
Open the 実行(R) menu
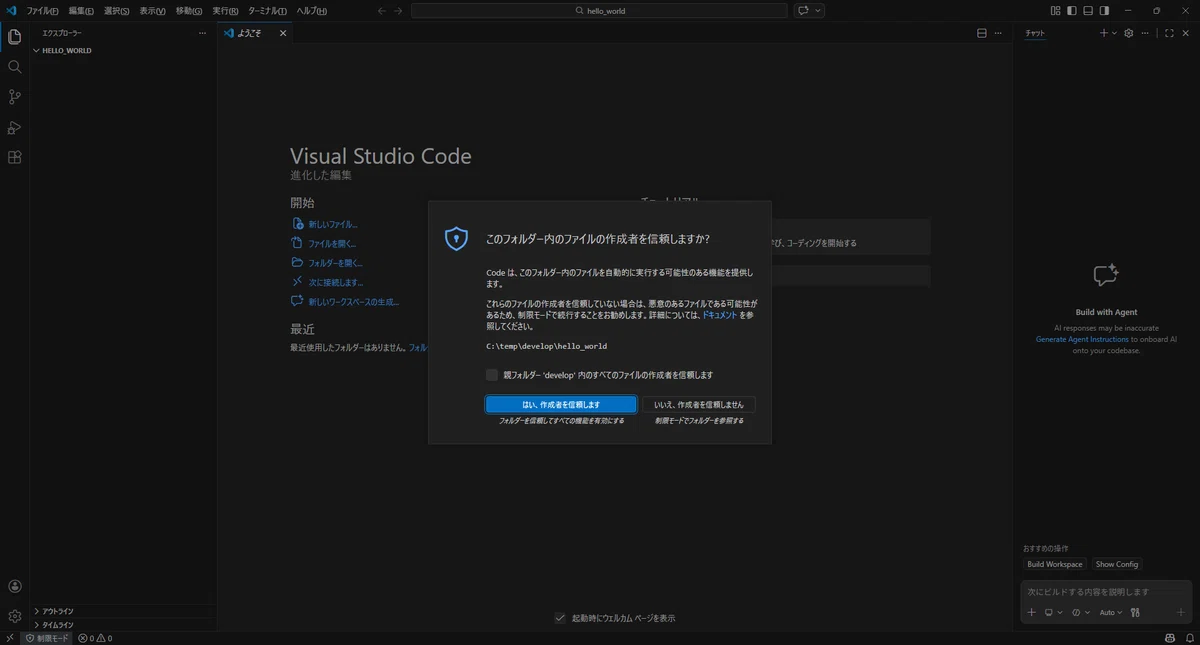pos(225,11)
